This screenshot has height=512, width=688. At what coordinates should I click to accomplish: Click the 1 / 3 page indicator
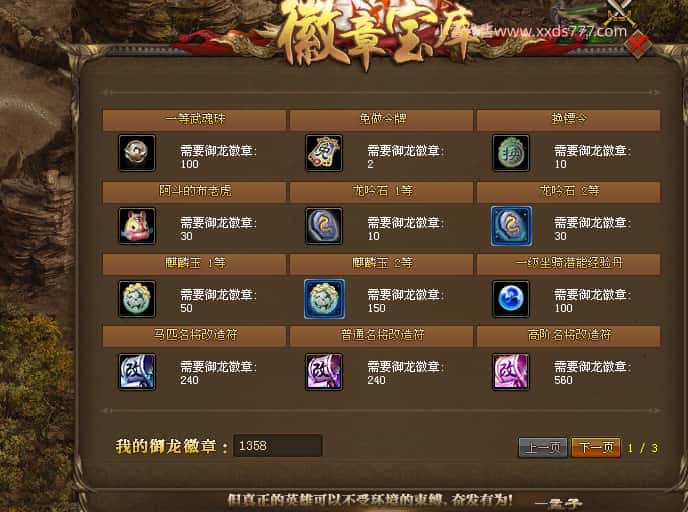642,448
